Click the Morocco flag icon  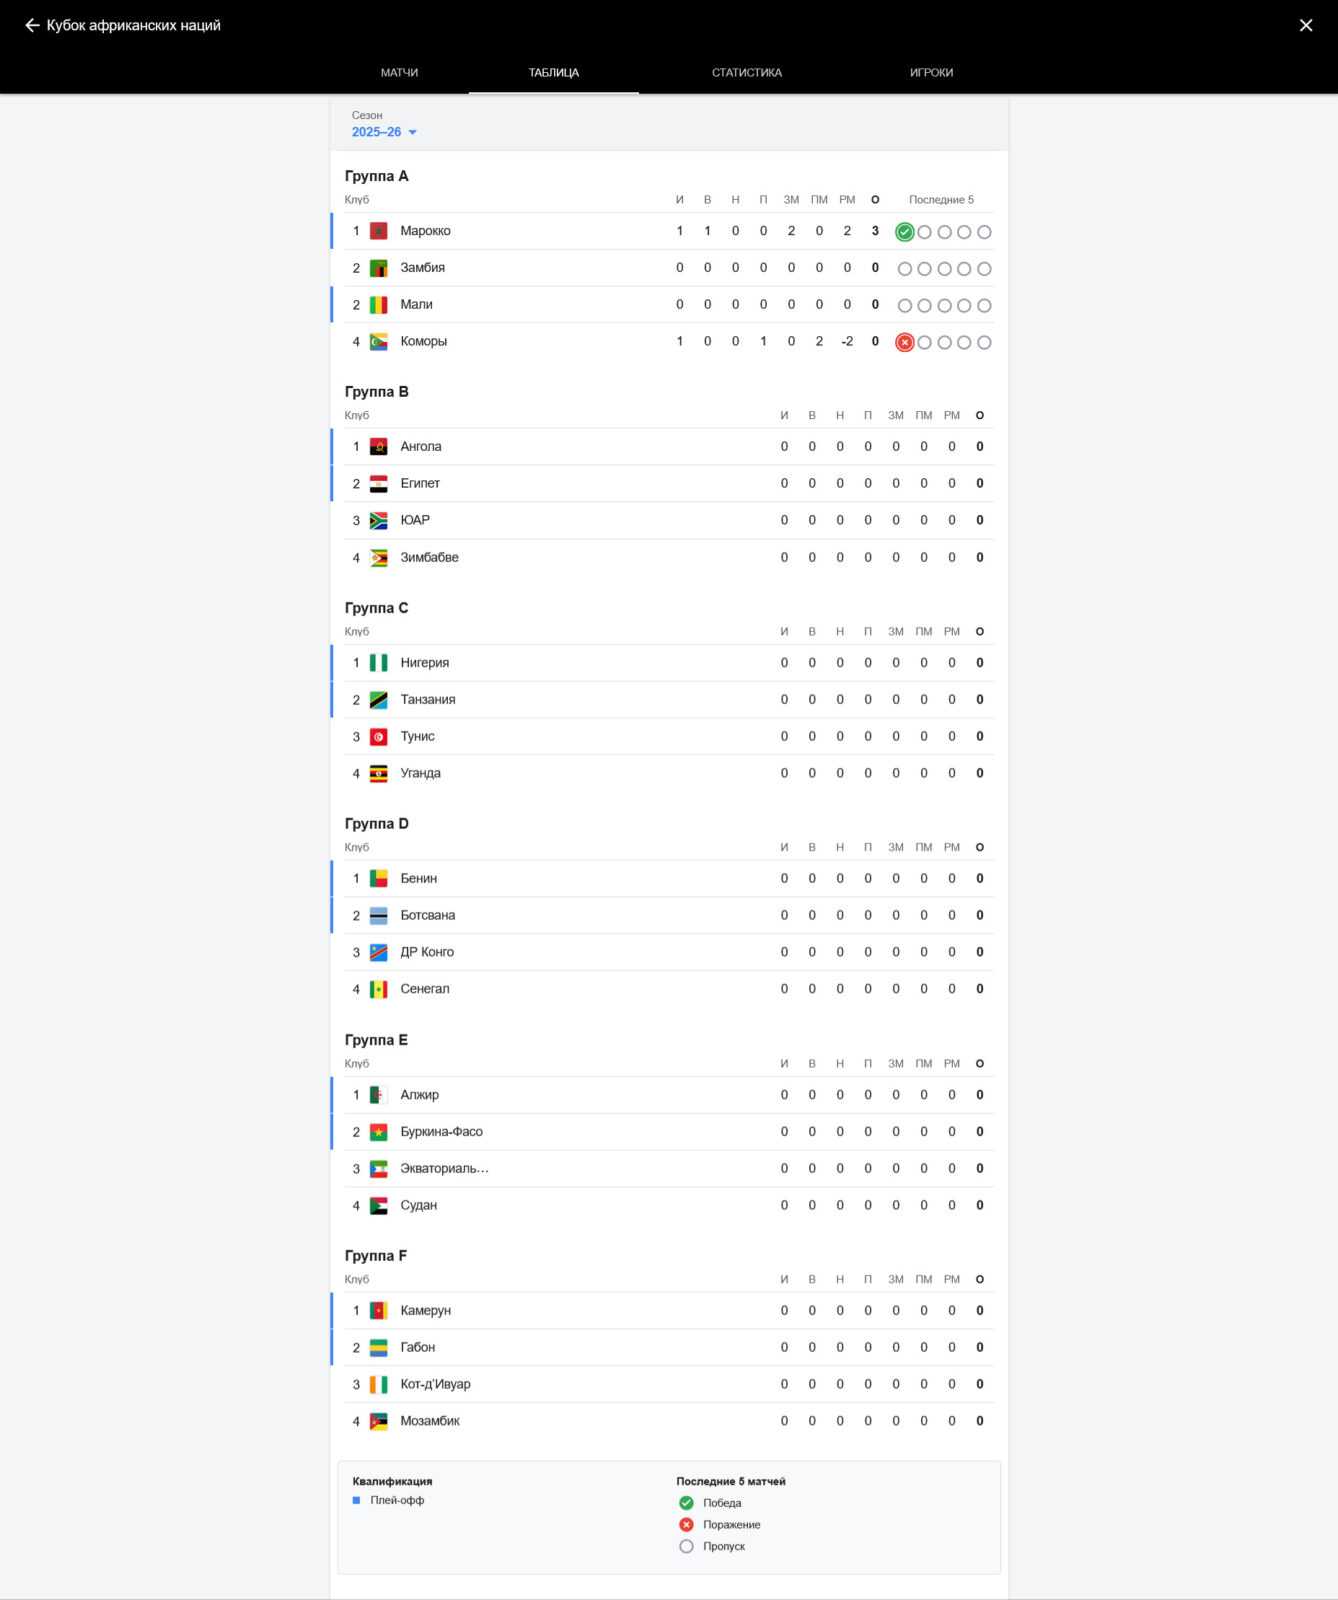[379, 231]
